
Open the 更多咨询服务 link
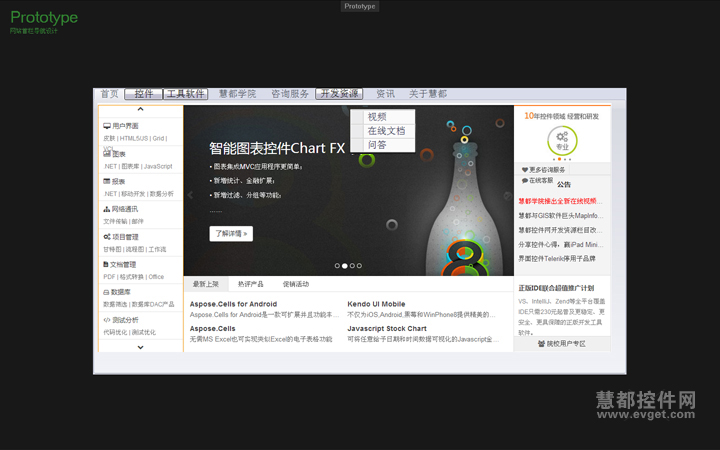[547, 169]
